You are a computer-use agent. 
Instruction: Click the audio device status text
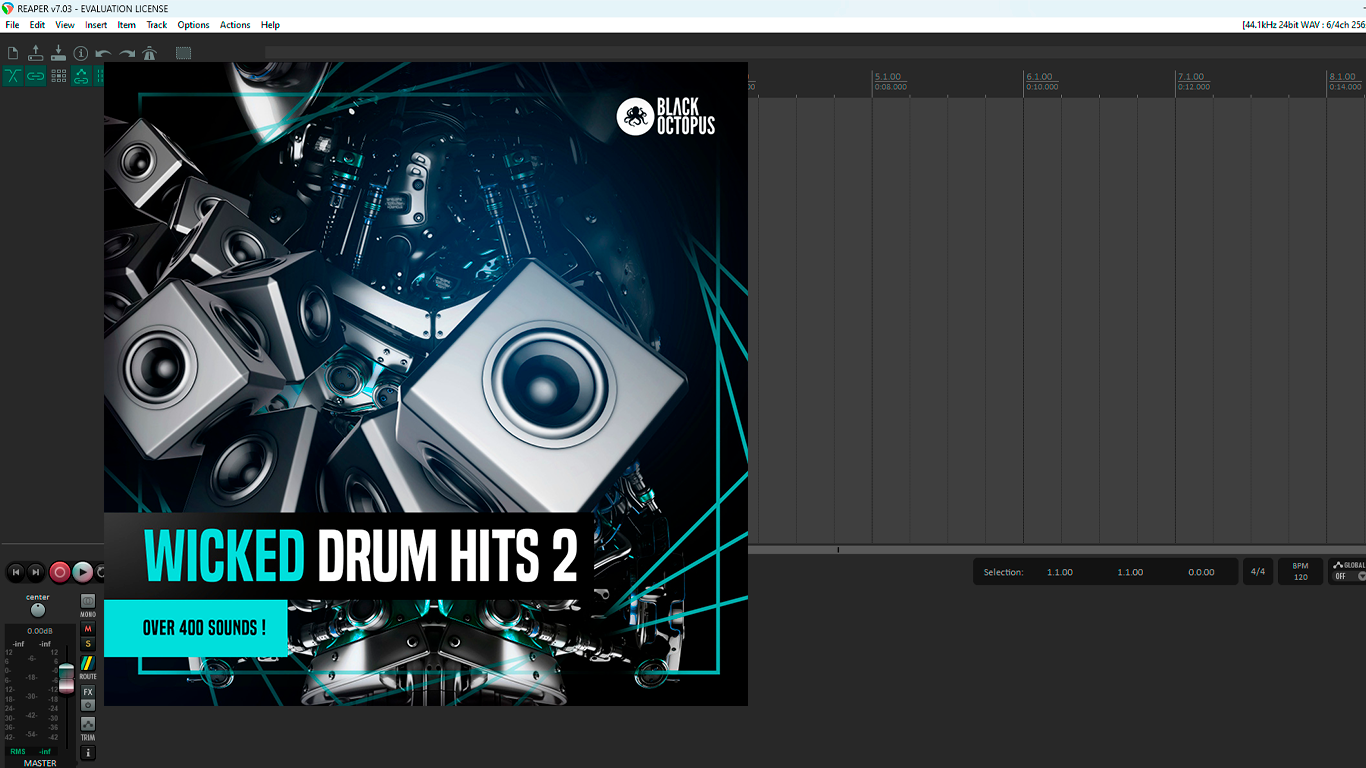point(1303,25)
